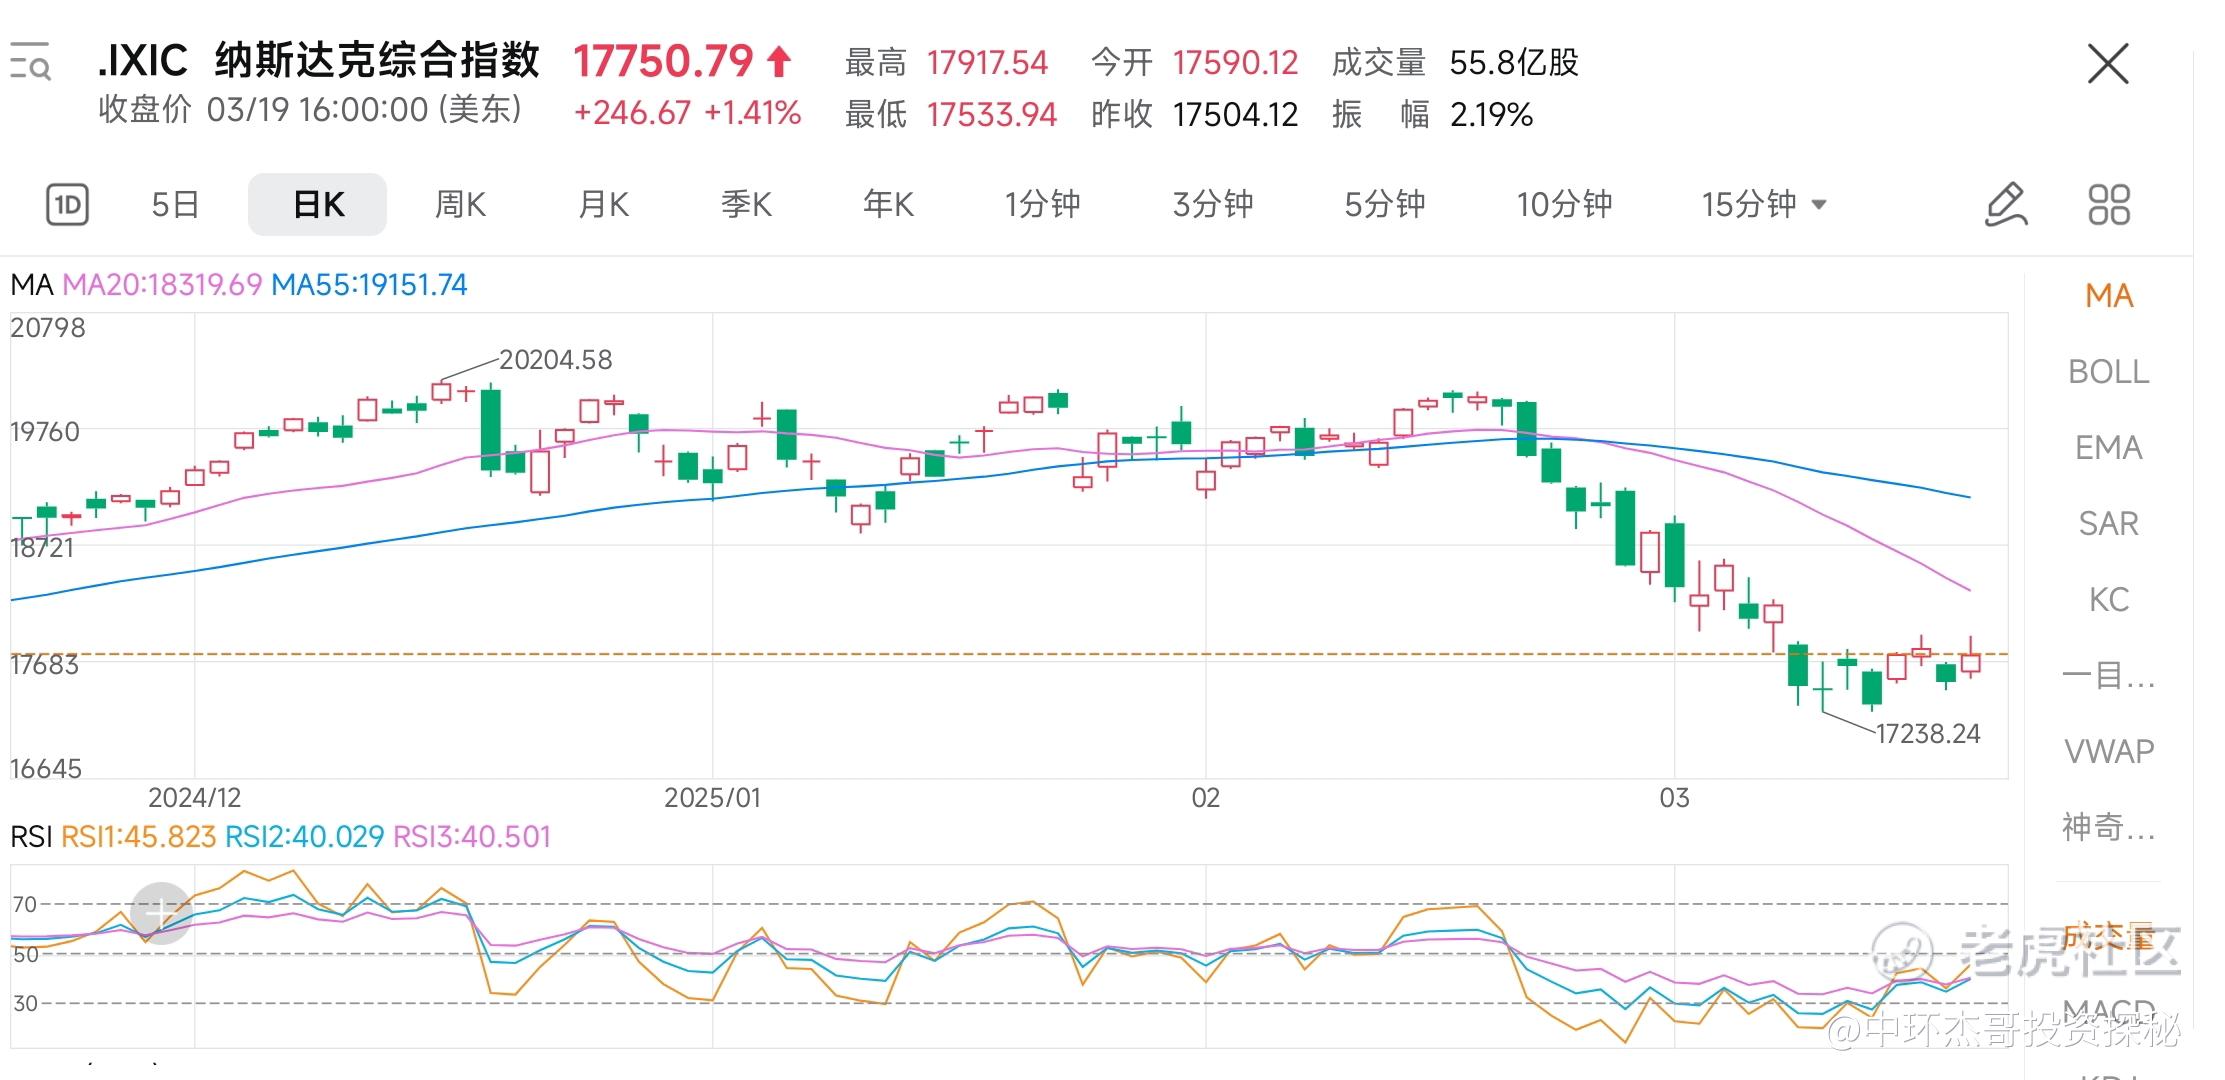This screenshot has height=1080, width=2225.
Task: Toggle the EMA indicator
Action: pyautogui.click(x=2108, y=448)
